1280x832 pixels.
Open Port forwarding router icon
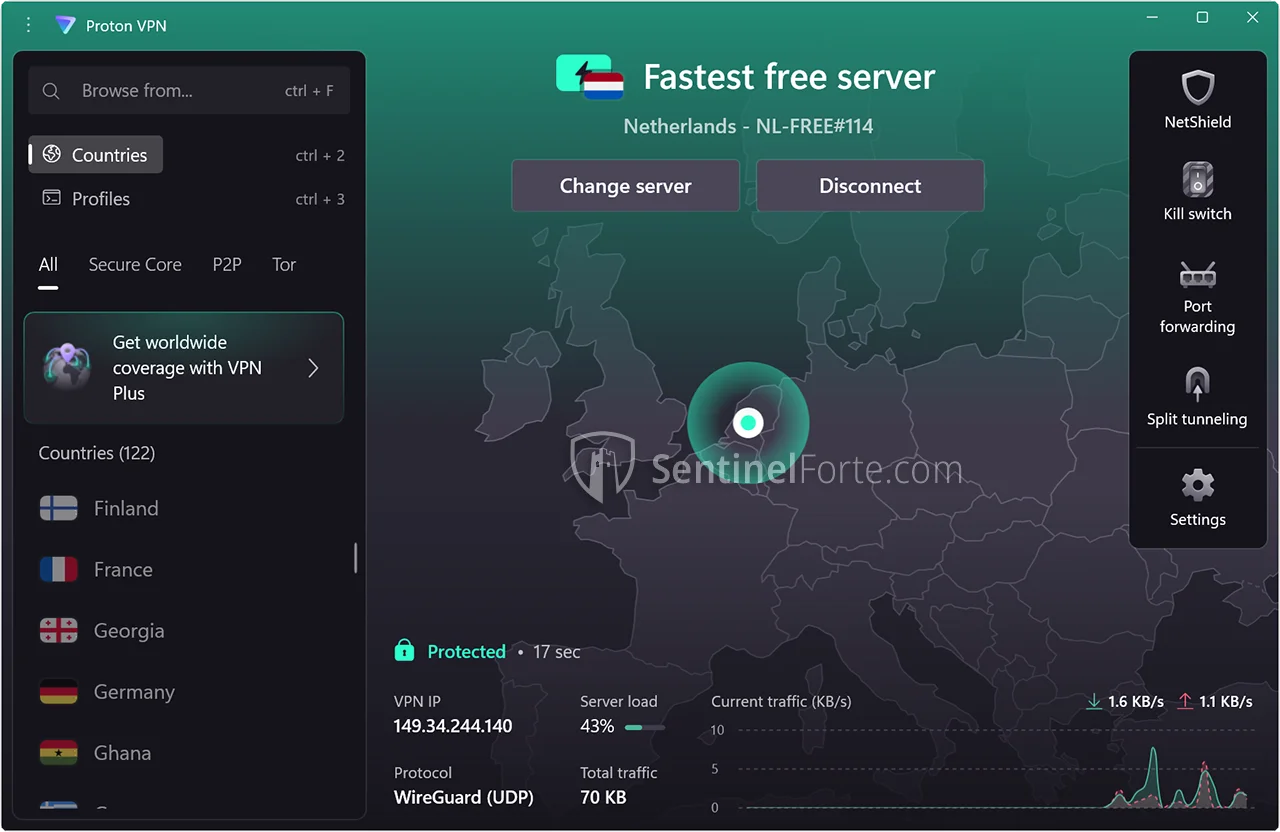pos(1197,274)
